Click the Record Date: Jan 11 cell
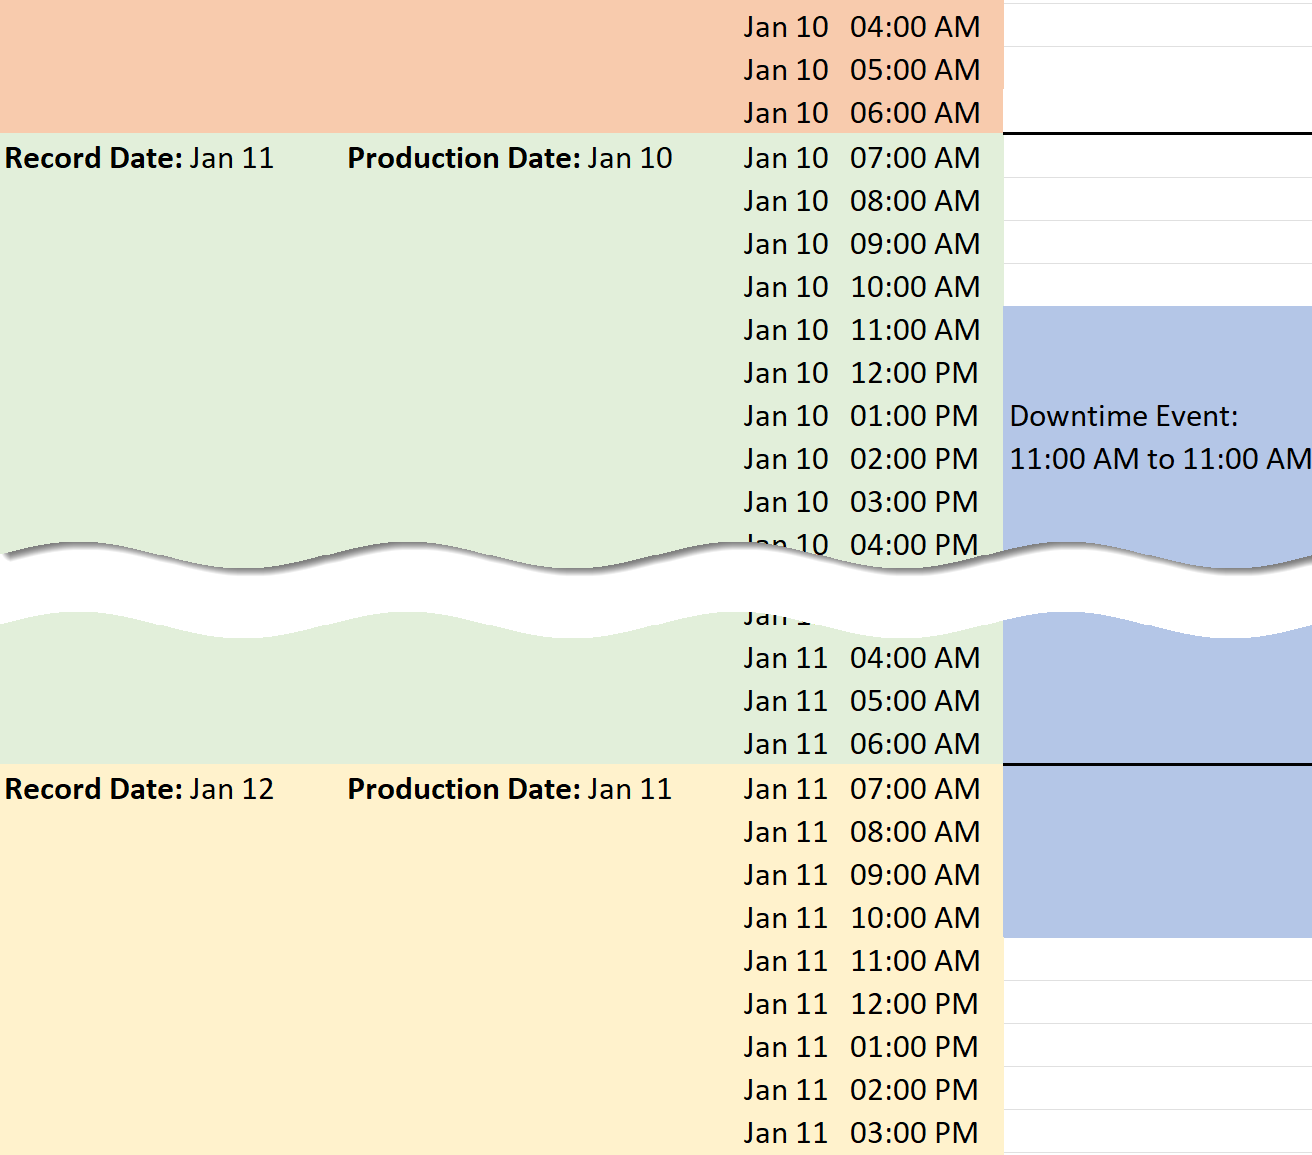 click(x=139, y=158)
